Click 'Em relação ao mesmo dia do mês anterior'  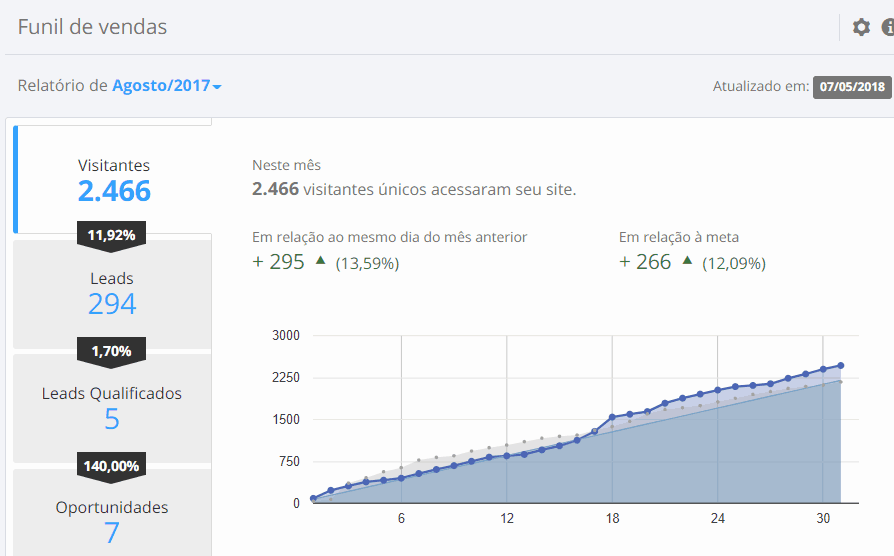pos(389,237)
